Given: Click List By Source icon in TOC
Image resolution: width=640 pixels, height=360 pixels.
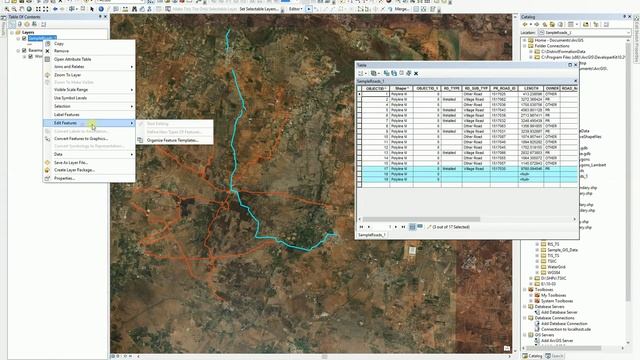Looking at the screenshot, I should pos(20,24).
